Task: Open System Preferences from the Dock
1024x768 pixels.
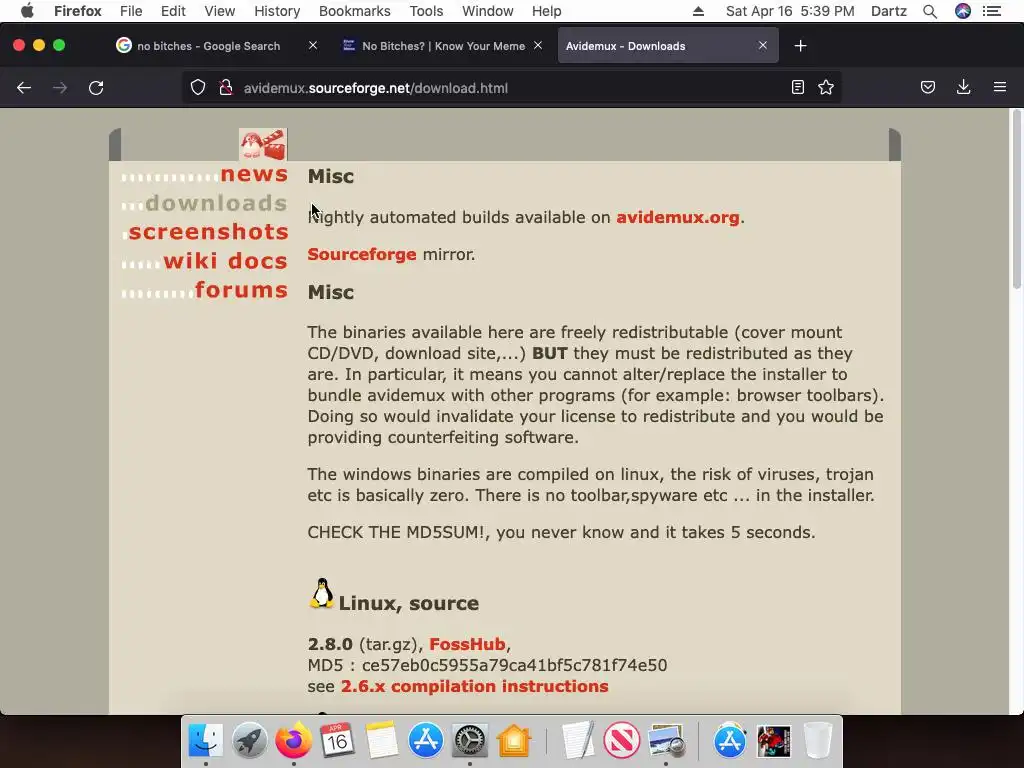Action: click(470, 741)
